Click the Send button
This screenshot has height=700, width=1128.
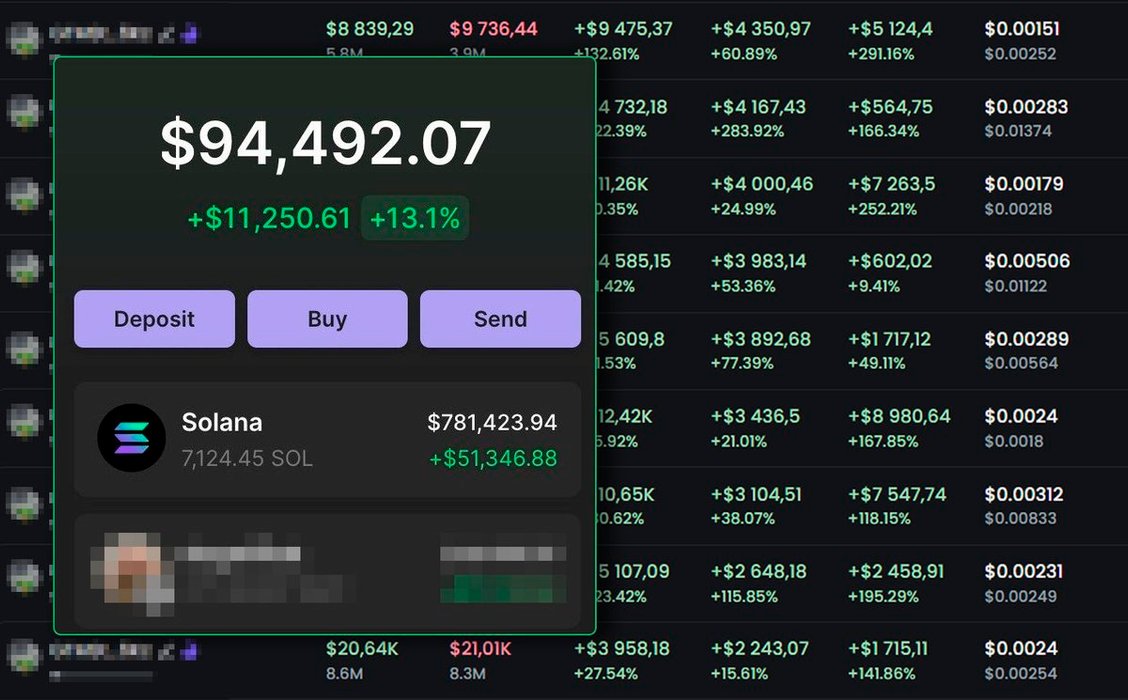pos(500,319)
